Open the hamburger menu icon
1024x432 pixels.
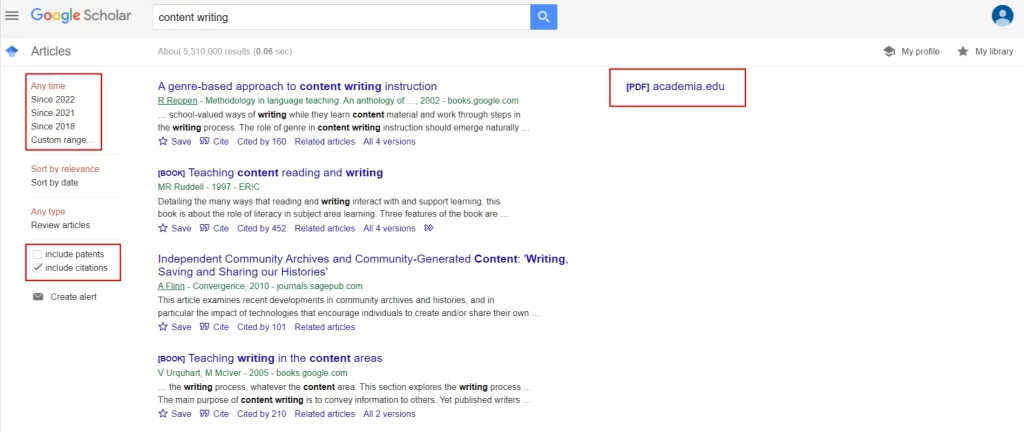(12, 16)
